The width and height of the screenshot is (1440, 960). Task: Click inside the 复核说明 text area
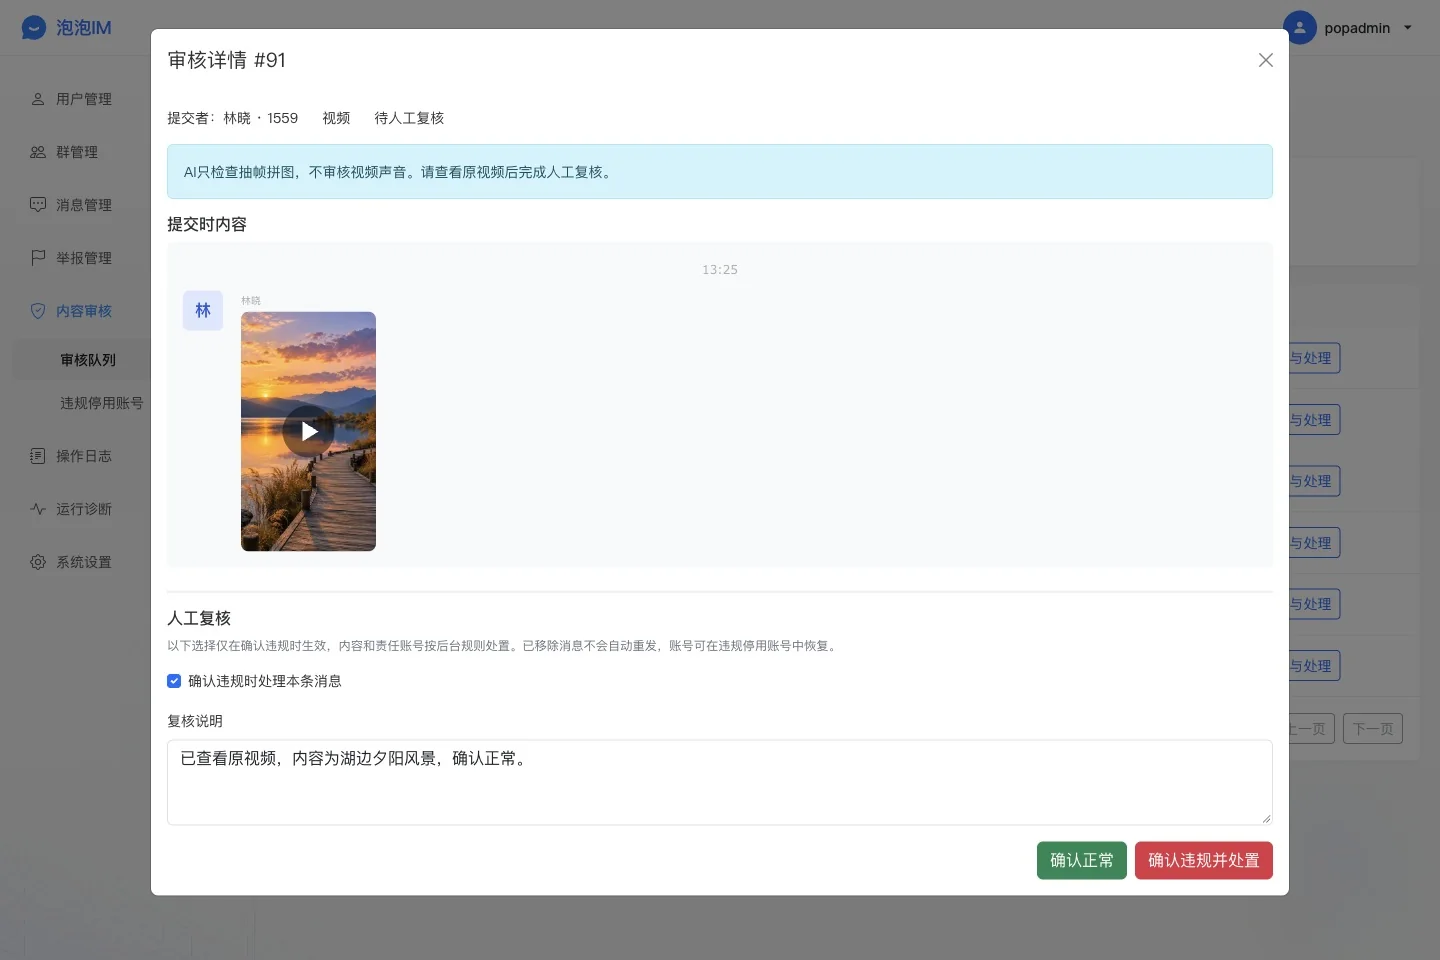tap(720, 782)
